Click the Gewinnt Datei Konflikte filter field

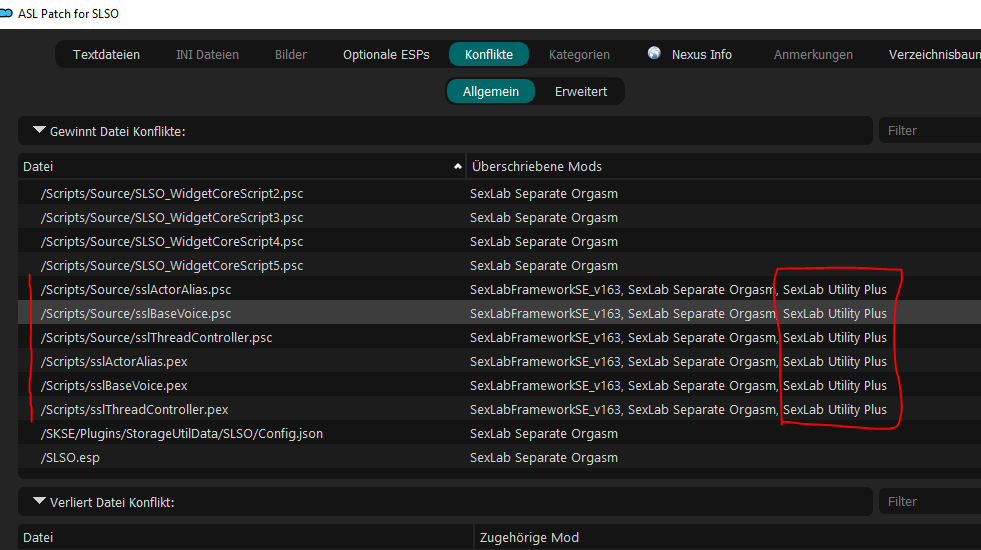pos(930,130)
